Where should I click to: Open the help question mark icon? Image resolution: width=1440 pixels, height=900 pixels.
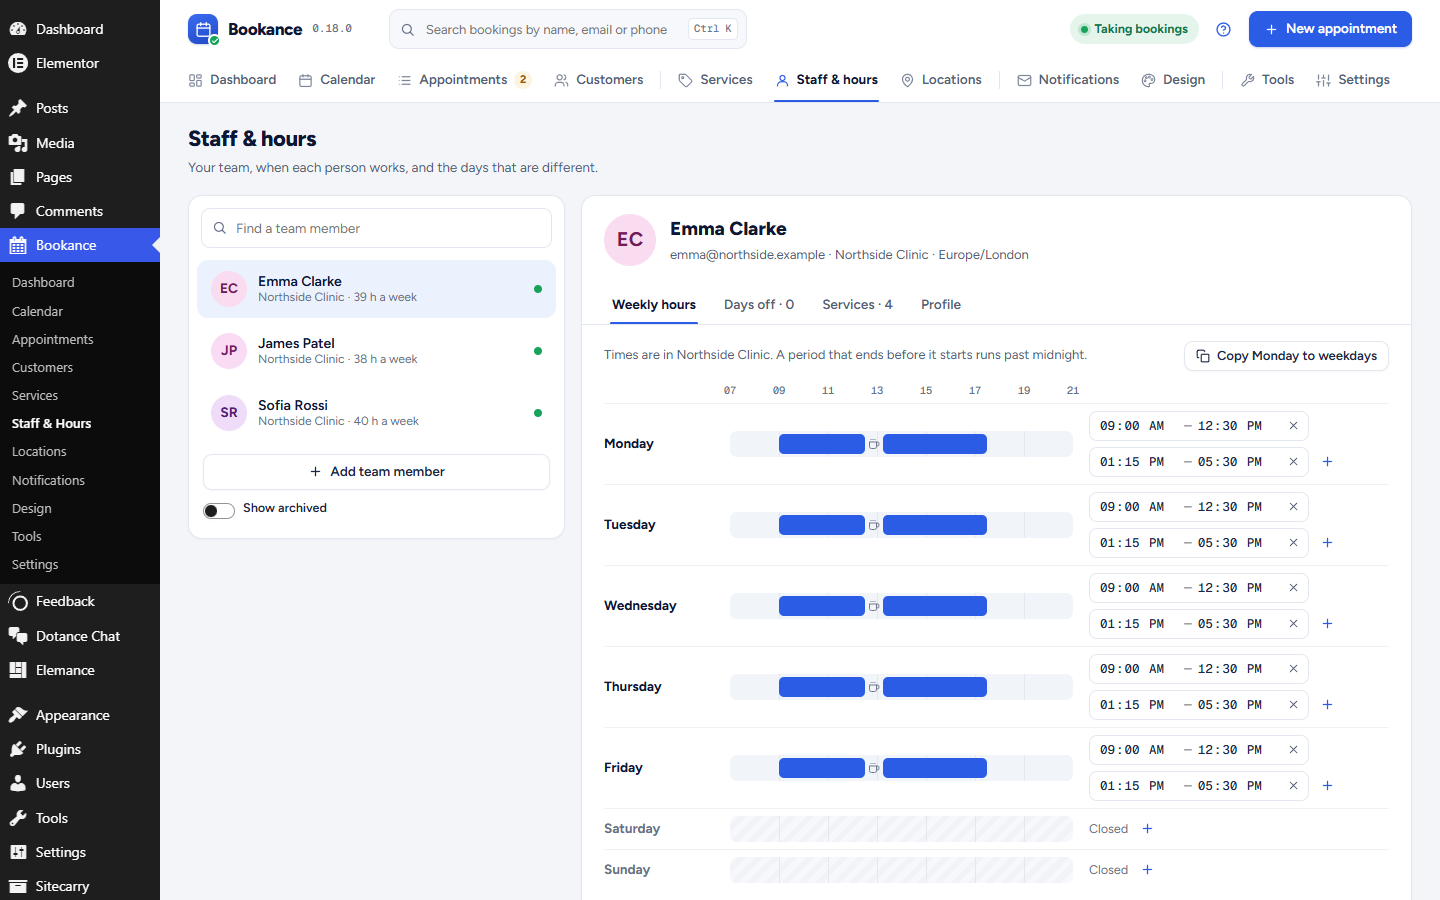coord(1223,29)
